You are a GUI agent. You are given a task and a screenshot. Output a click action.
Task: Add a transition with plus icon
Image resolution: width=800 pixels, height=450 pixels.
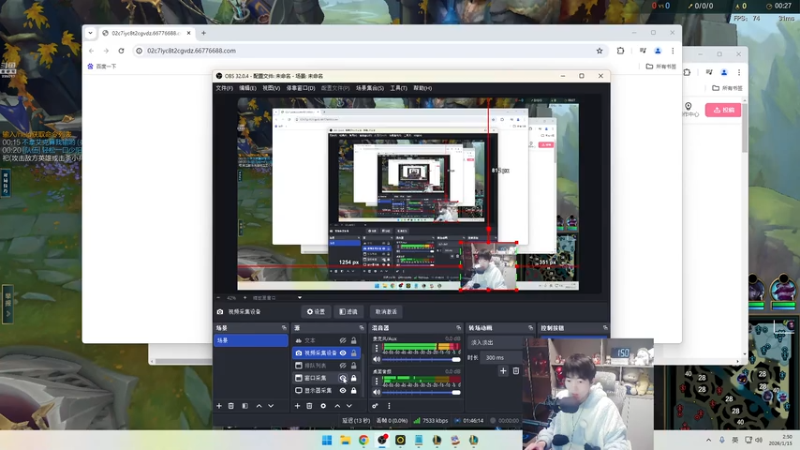click(x=503, y=371)
